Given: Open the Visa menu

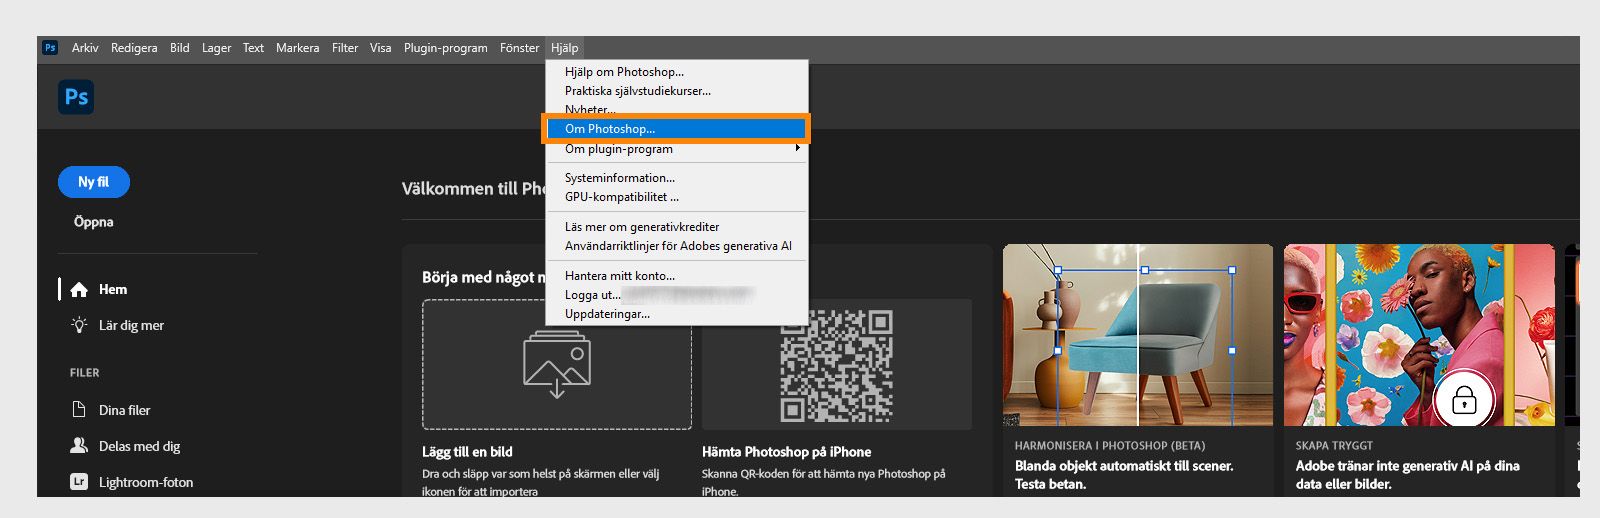Looking at the screenshot, I should [381, 48].
